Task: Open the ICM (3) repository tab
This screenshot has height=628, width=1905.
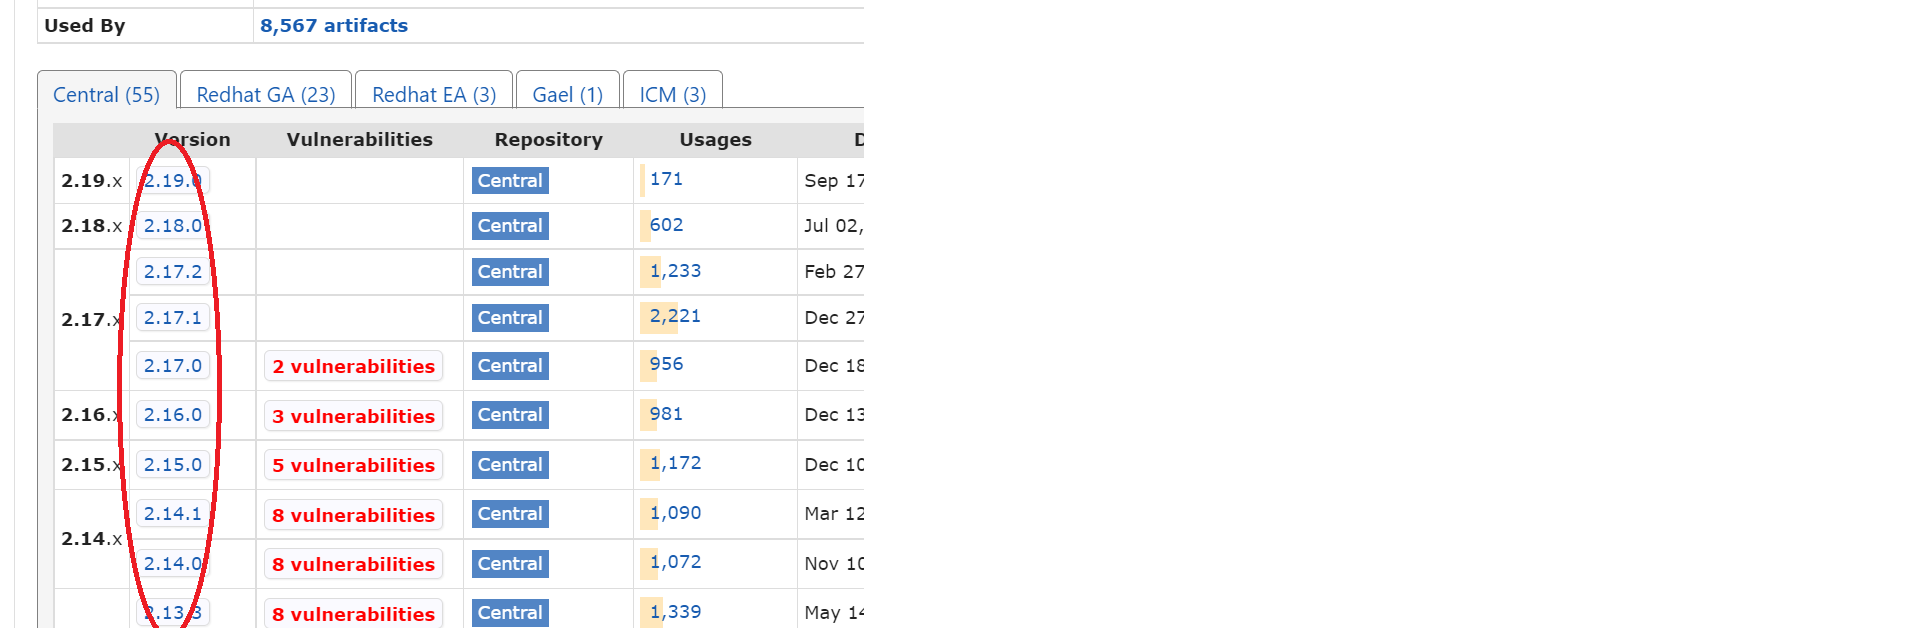Action: (x=672, y=94)
